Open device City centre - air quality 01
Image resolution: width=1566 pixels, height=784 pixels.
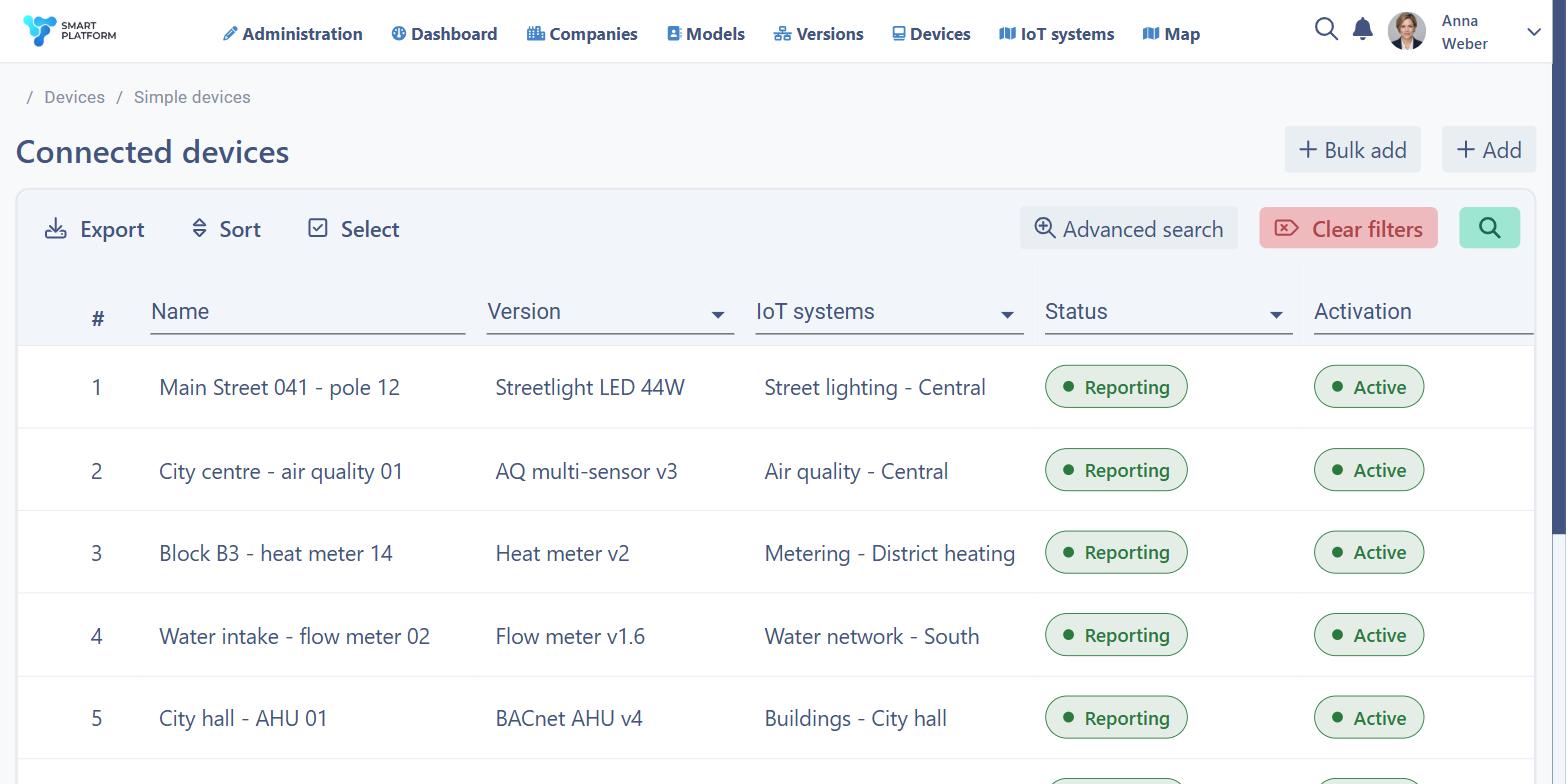point(281,471)
